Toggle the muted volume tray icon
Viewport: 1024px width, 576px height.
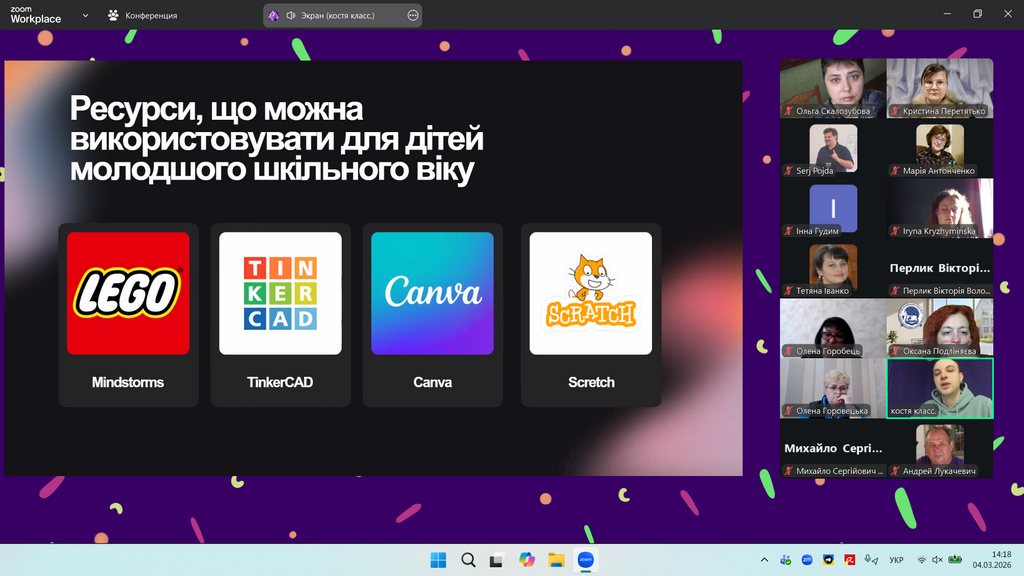[936, 560]
